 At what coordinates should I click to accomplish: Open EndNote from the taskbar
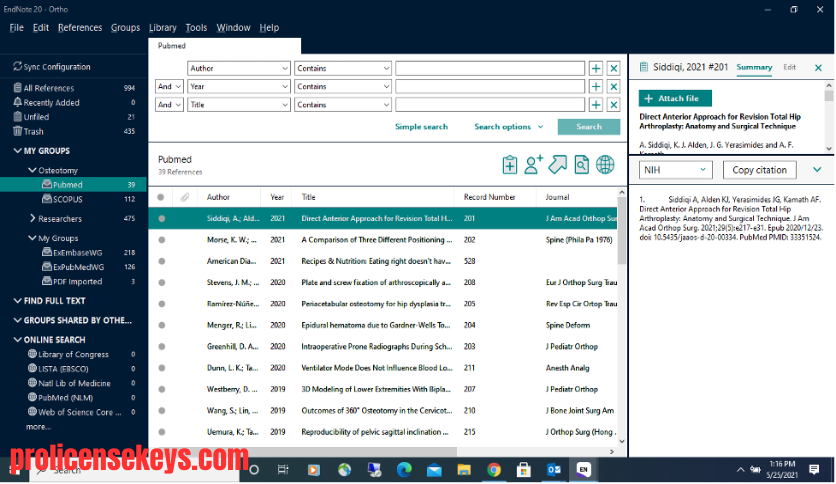583,470
